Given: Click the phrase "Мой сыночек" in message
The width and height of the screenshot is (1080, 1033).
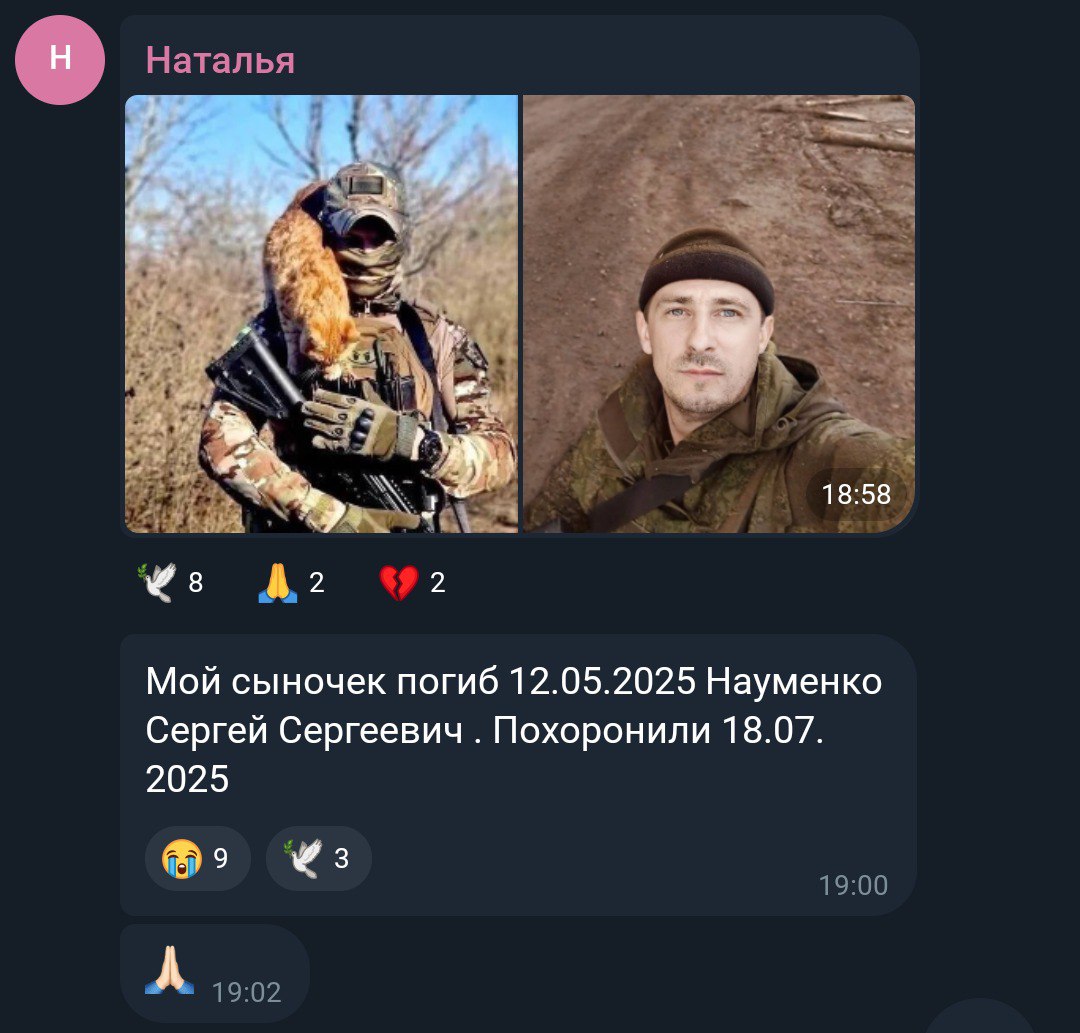Looking at the screenshot, I should pos(267,682).
